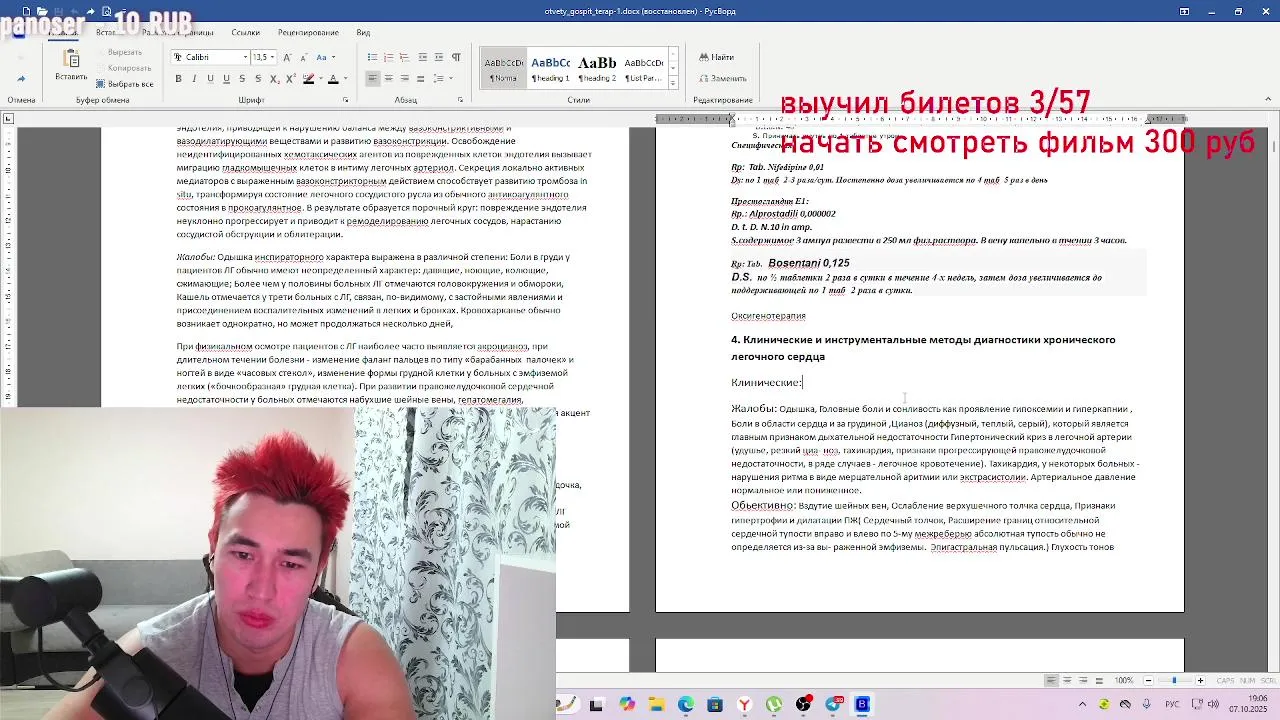
Task: Apply the List Paragraph style
Action: coord(643,69)
